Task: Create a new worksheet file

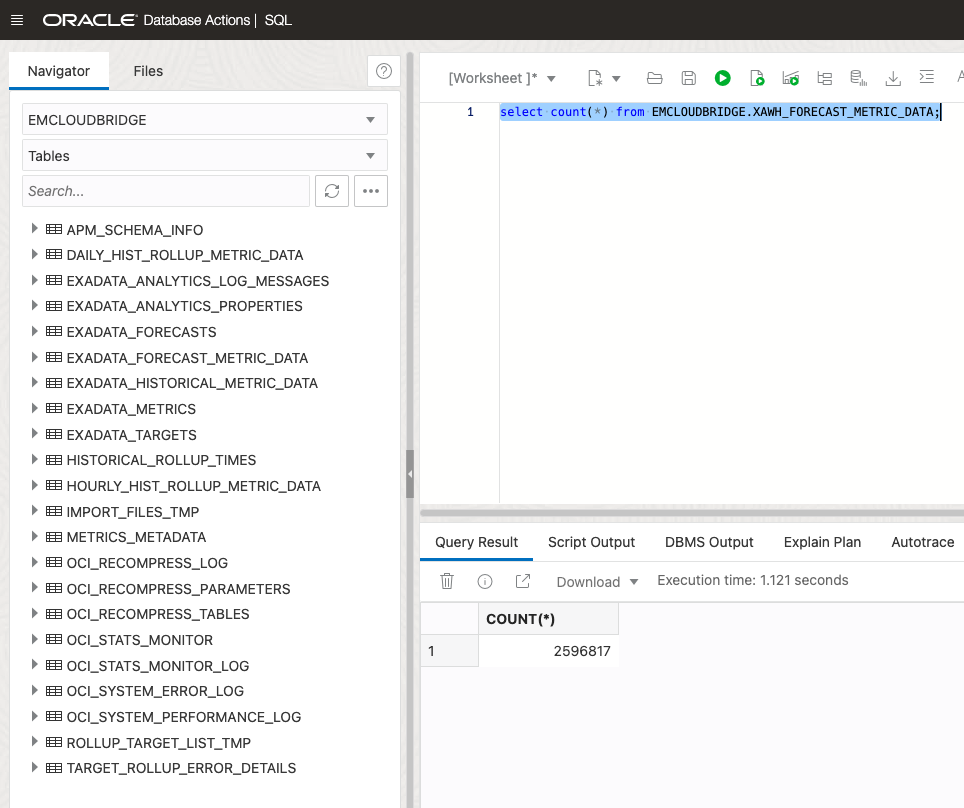Action: (595, 78)
